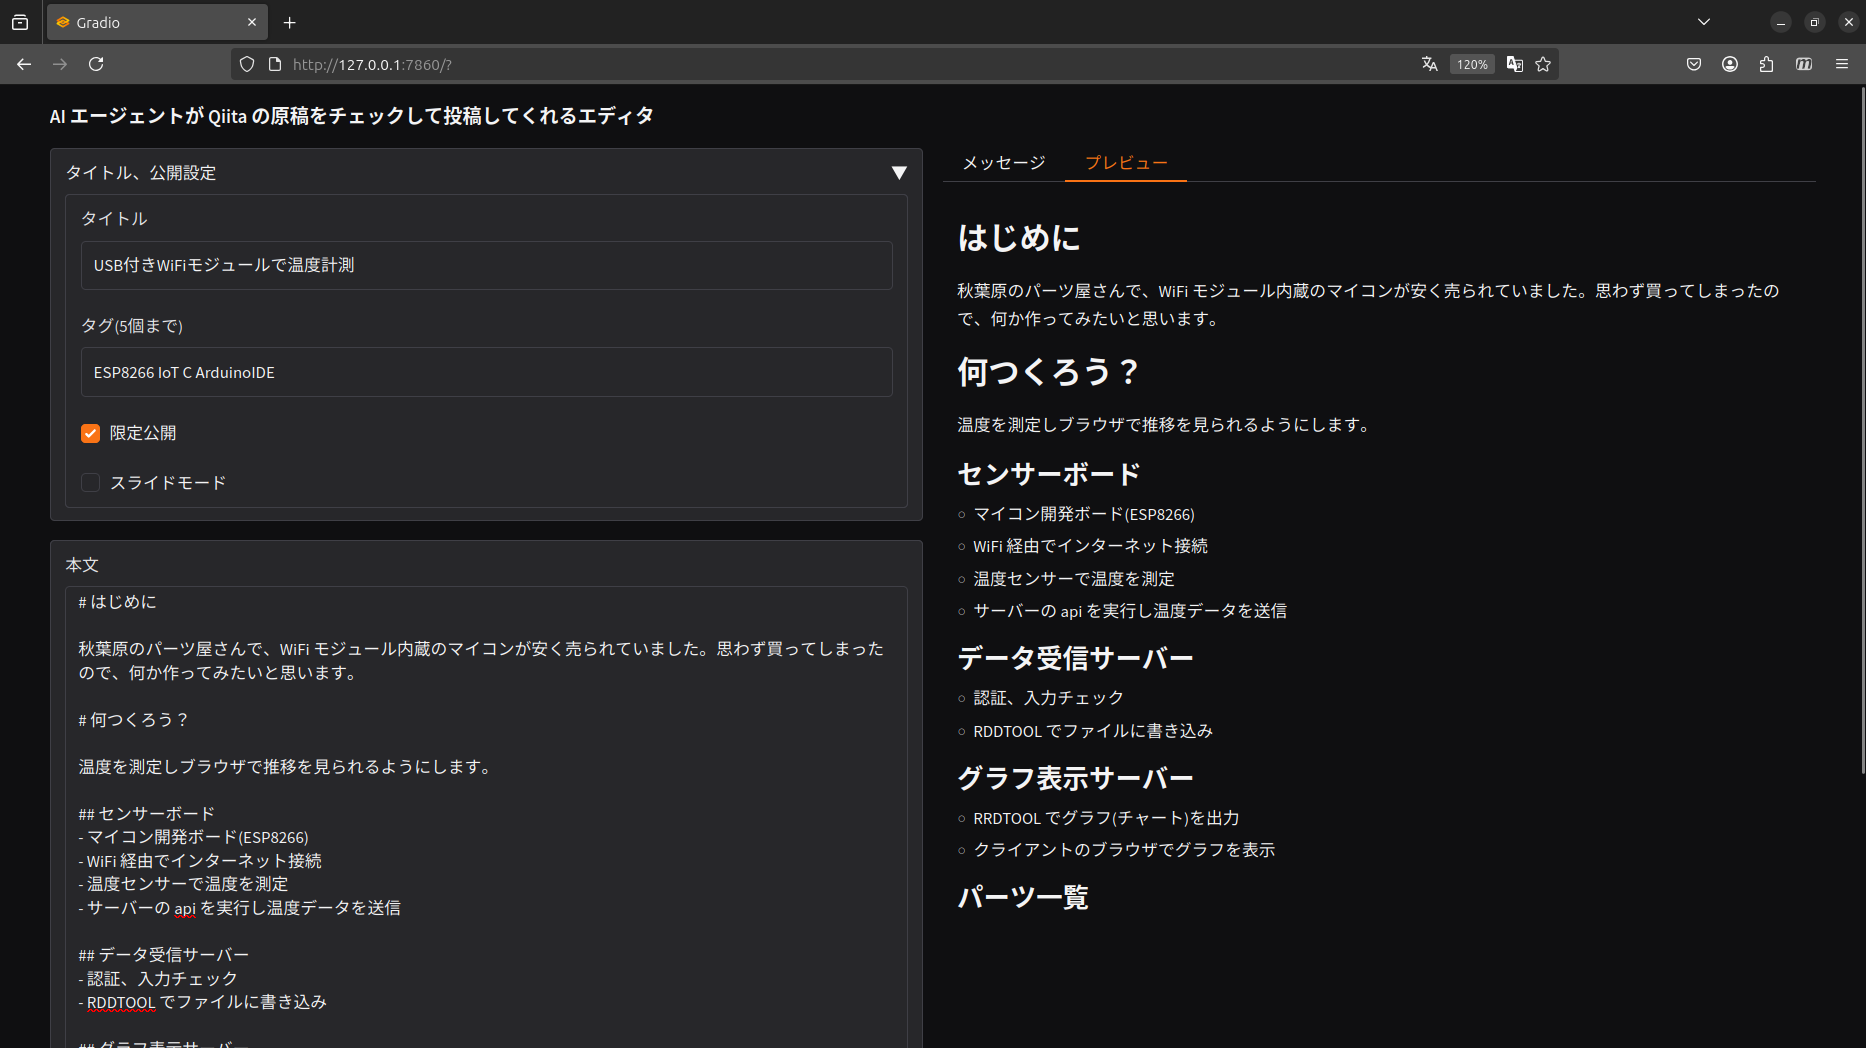Click '# 何つくろう？' line in editor
Image resolution: width=1866 pixels, height=1048 pixels.
tap(134, 720)
